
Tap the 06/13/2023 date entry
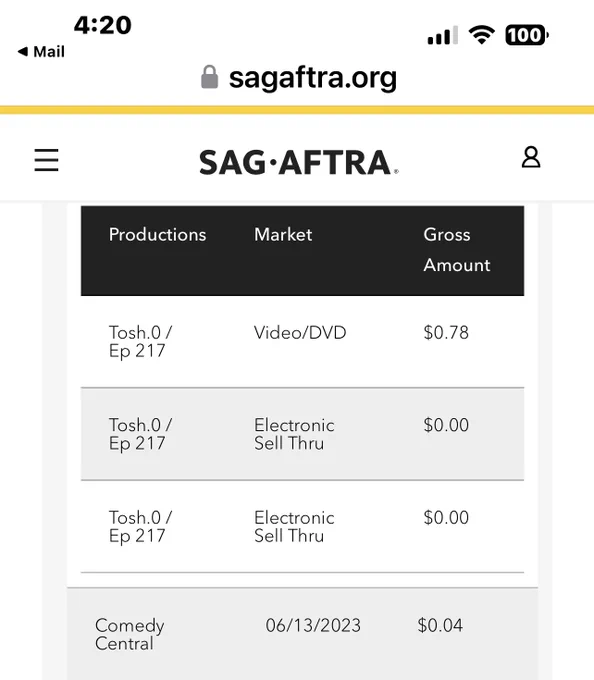[313, 625]
